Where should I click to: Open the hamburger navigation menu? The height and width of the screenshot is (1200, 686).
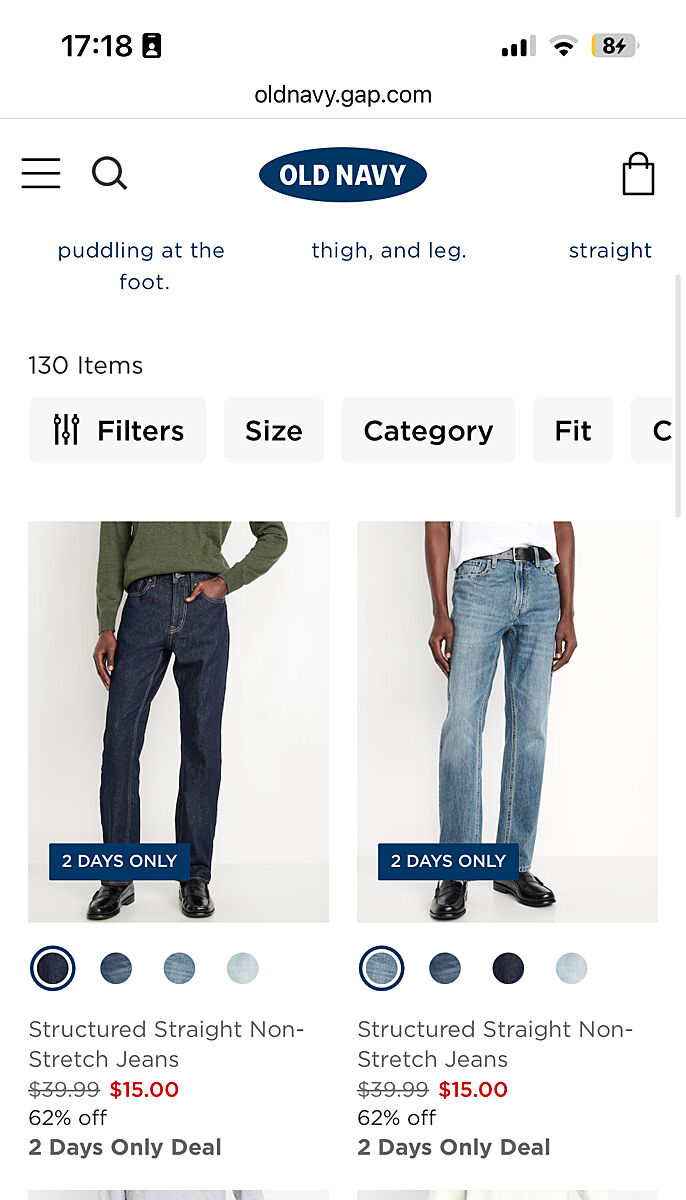(x=41, y=174)
